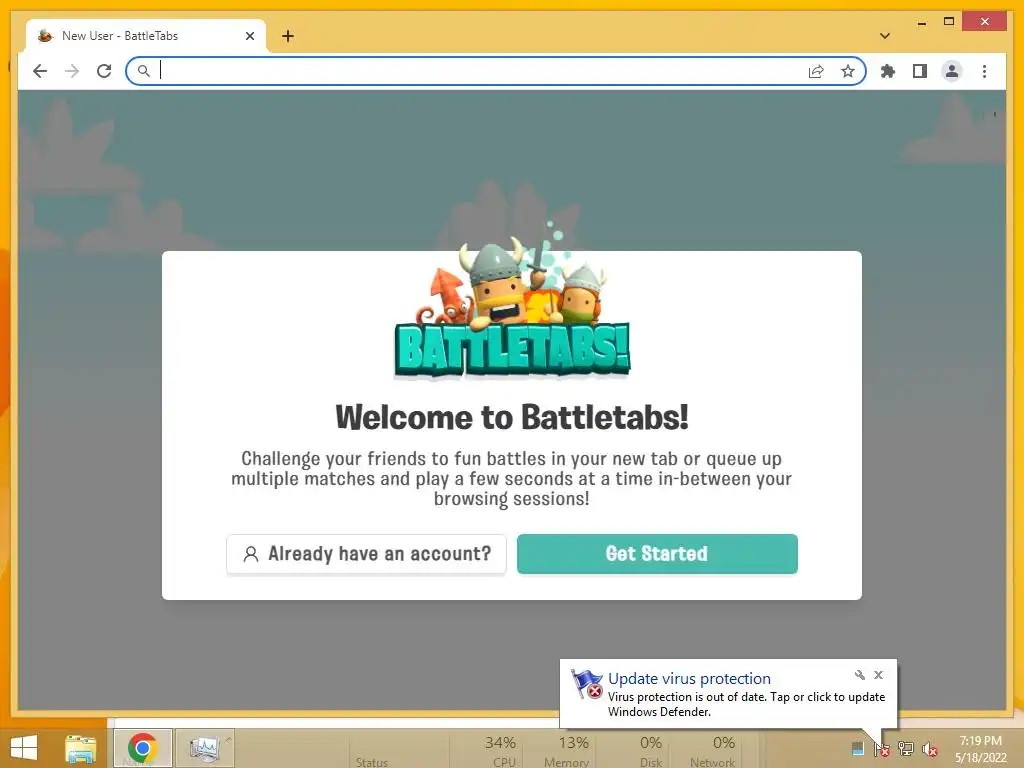
Task: Open the Windows Start menu
Action: pos(24,748)
